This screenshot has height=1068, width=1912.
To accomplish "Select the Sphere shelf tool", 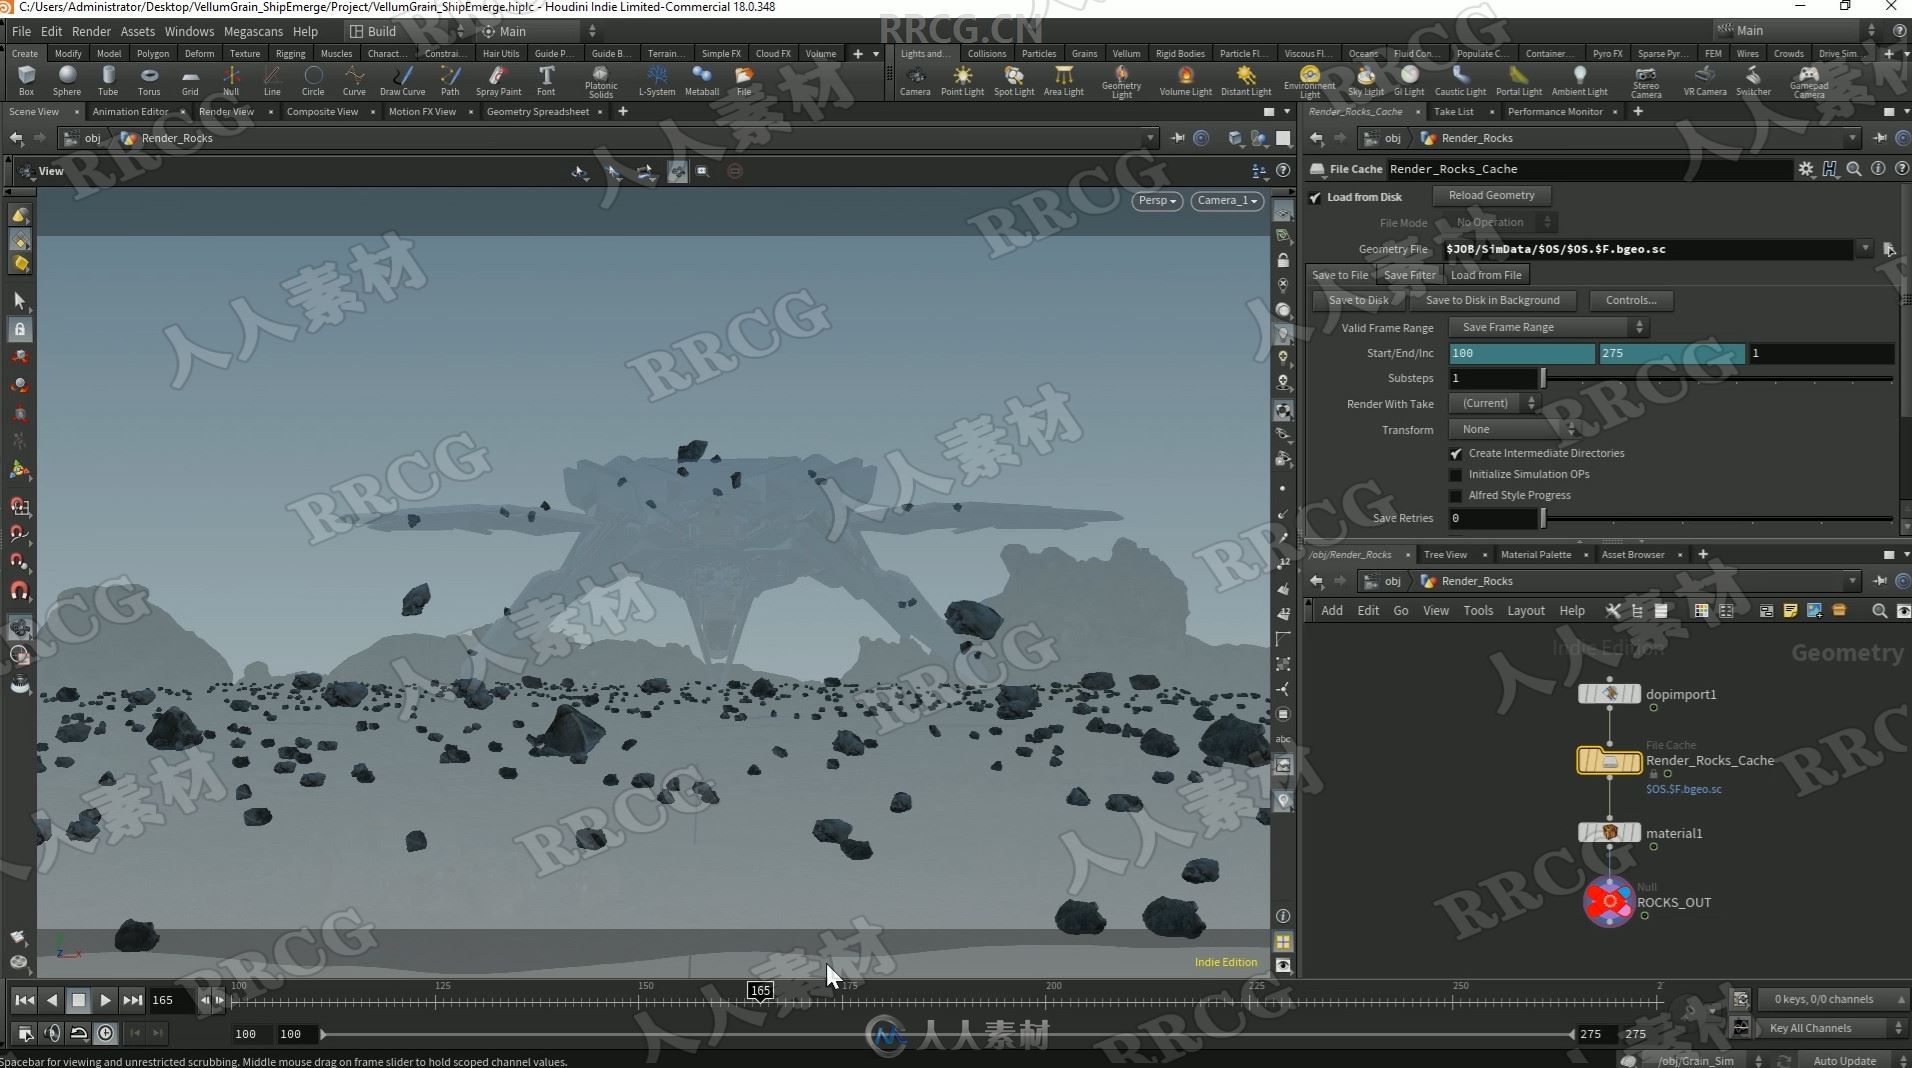I will click(67, 80).
